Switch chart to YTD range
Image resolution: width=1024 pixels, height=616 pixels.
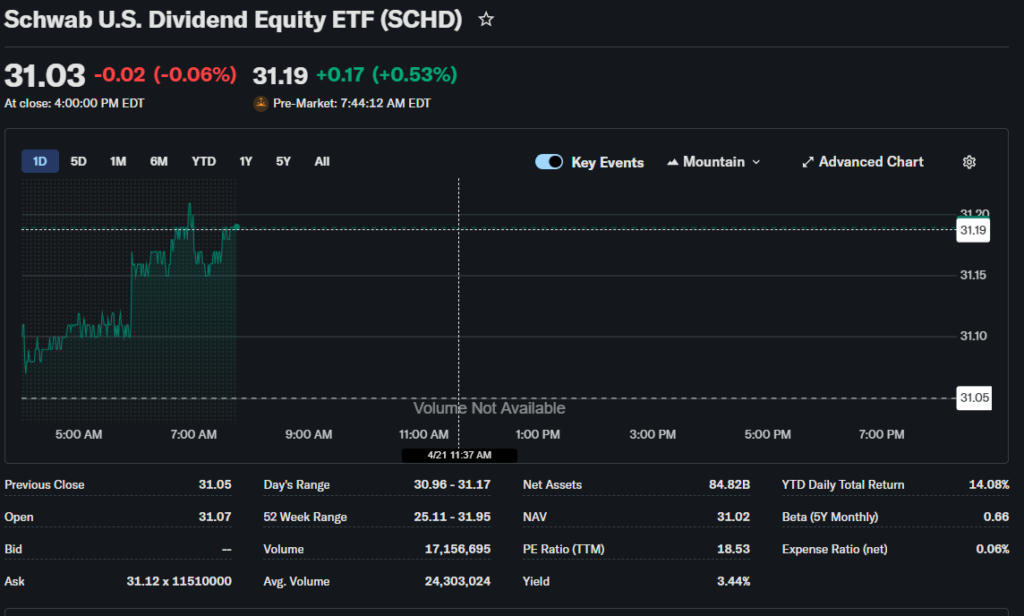(204, 162)
